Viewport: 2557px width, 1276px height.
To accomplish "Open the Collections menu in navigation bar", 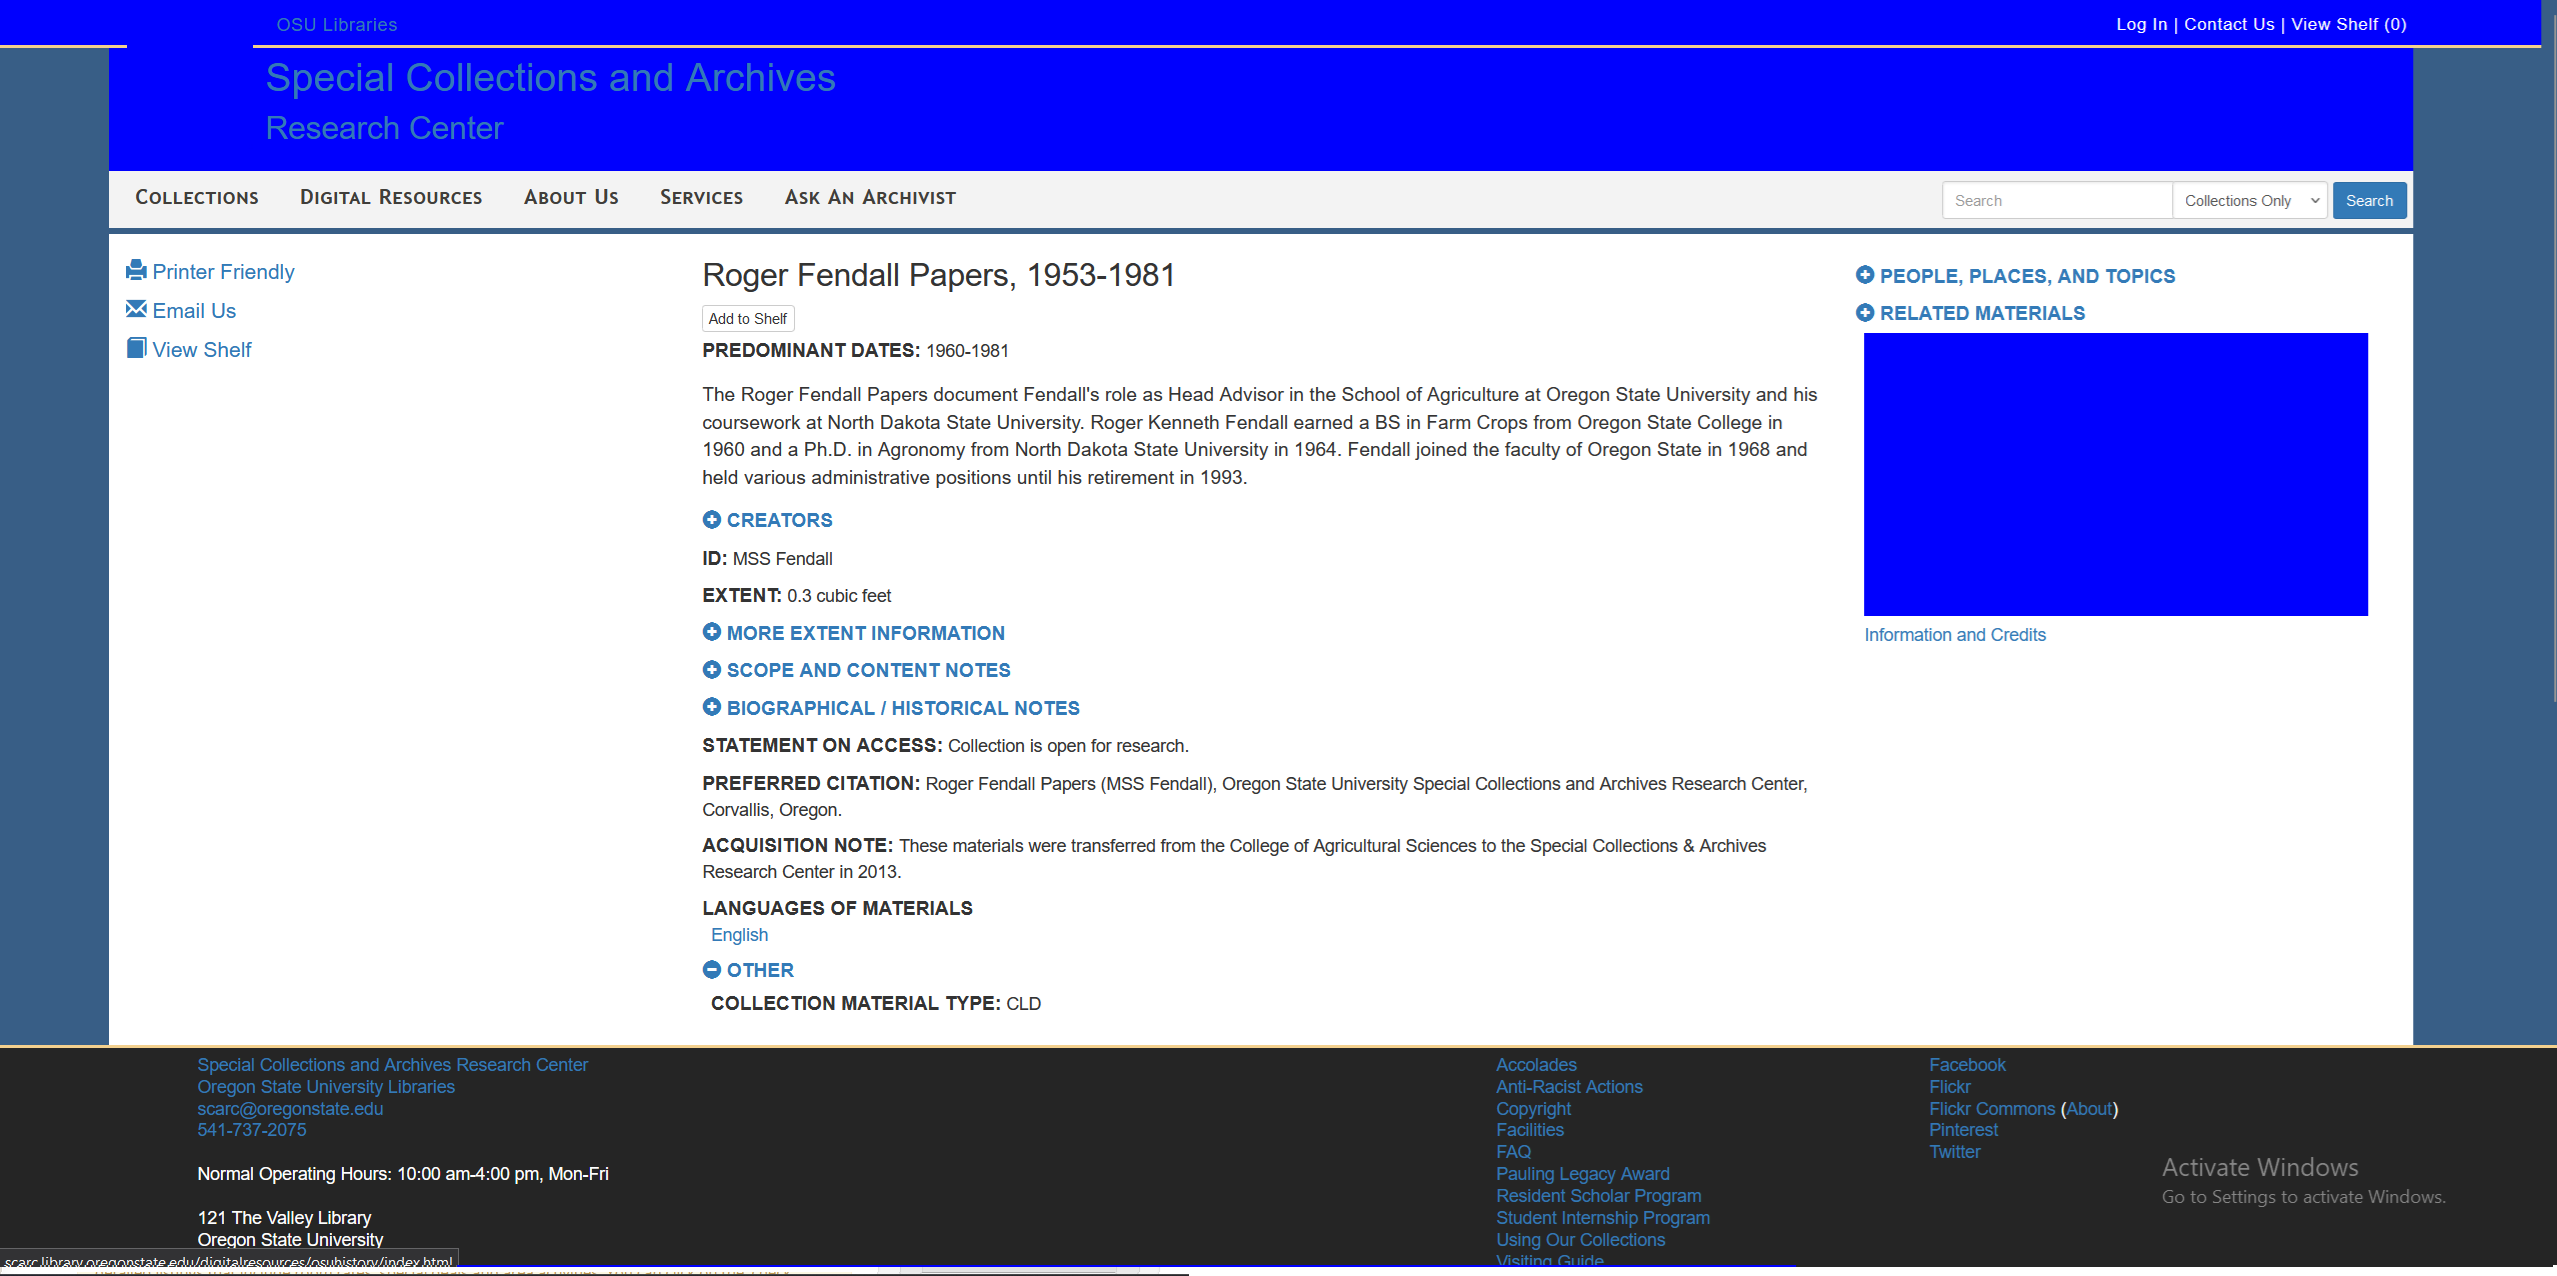I will click(x=197, y=198).
